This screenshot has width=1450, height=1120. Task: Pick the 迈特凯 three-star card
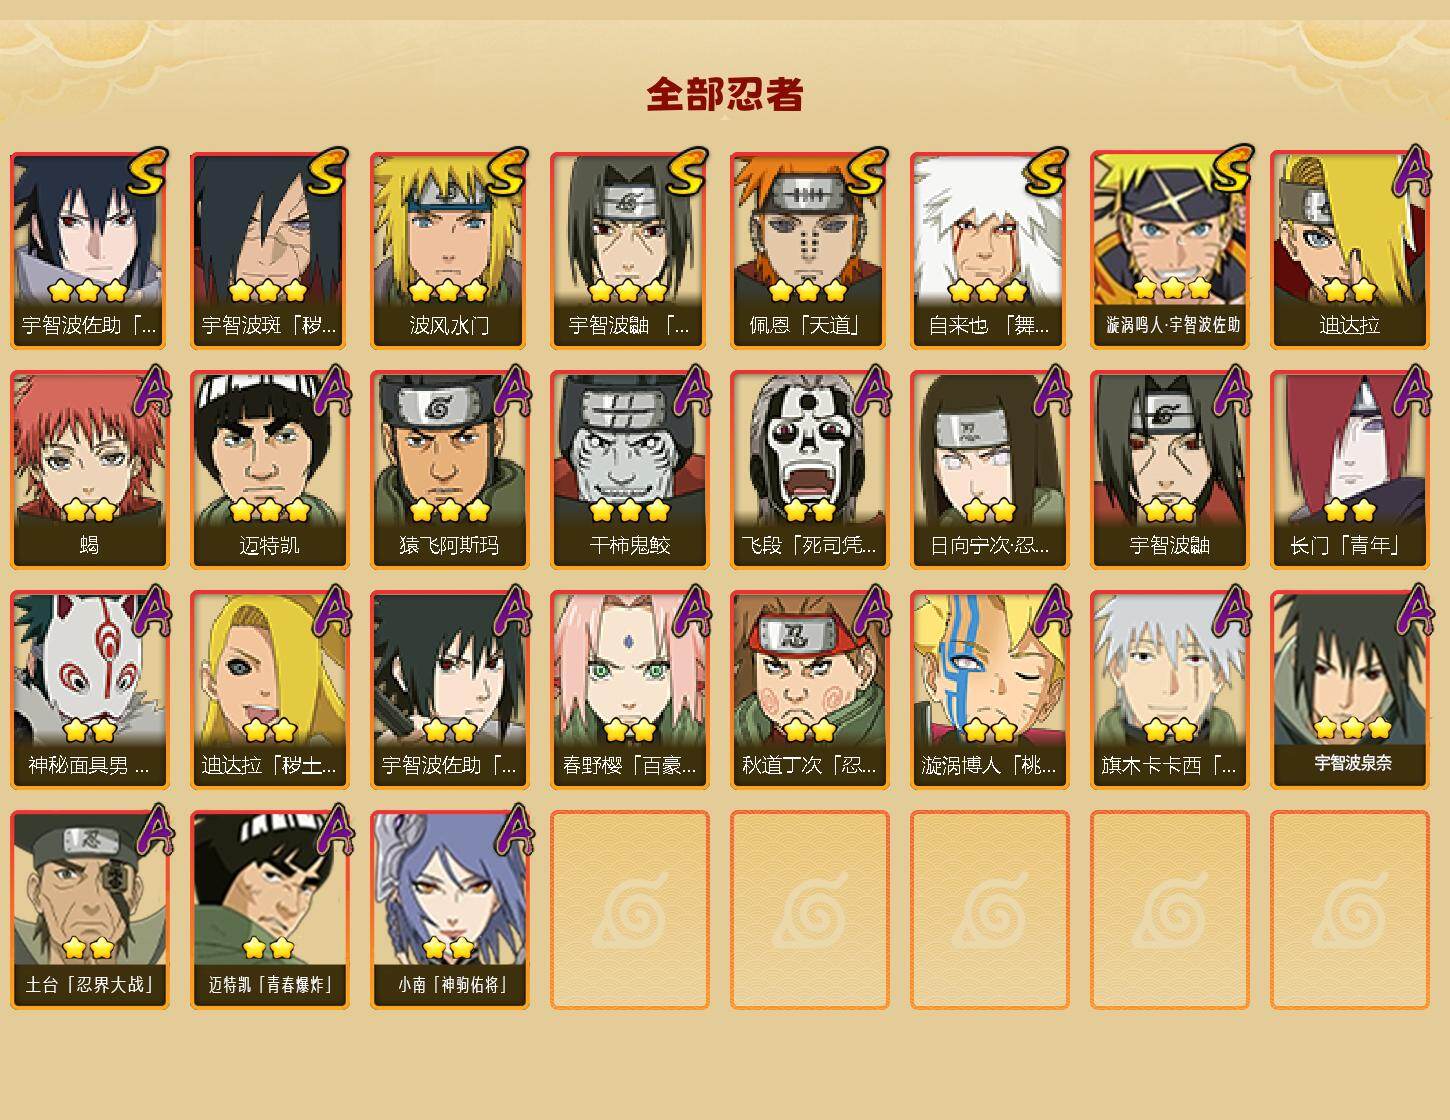[x=270, y=470]
